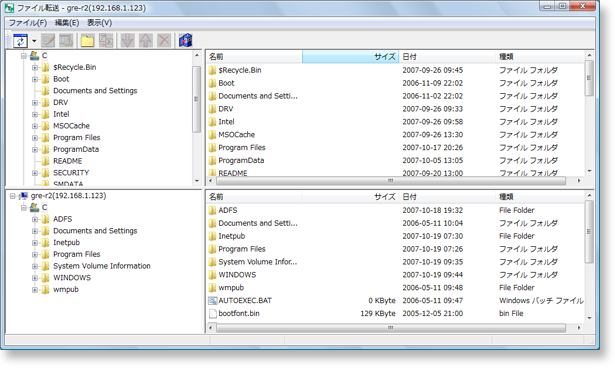Click the red X delete toolbar icon
Image resolution: width=615 pixels, height=375 pixels.
pyautogui.click(x=164, y=40)
